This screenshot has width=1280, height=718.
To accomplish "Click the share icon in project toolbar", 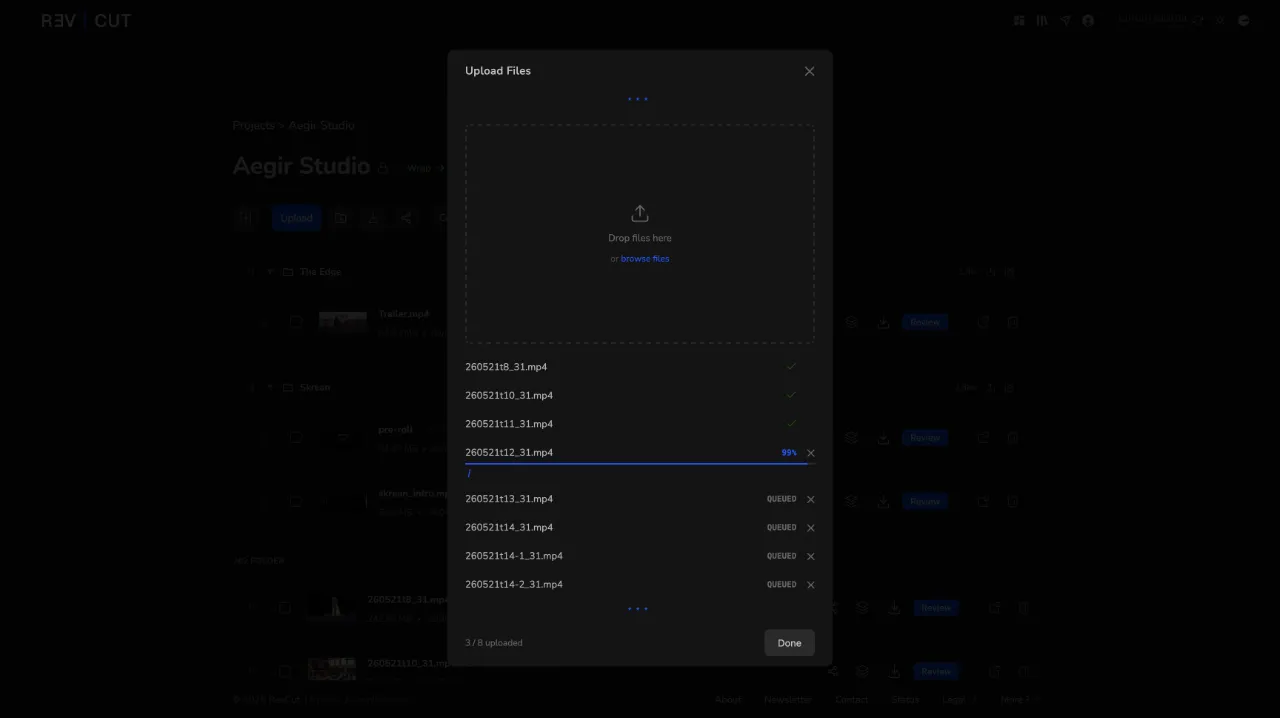I will point(406,218).
